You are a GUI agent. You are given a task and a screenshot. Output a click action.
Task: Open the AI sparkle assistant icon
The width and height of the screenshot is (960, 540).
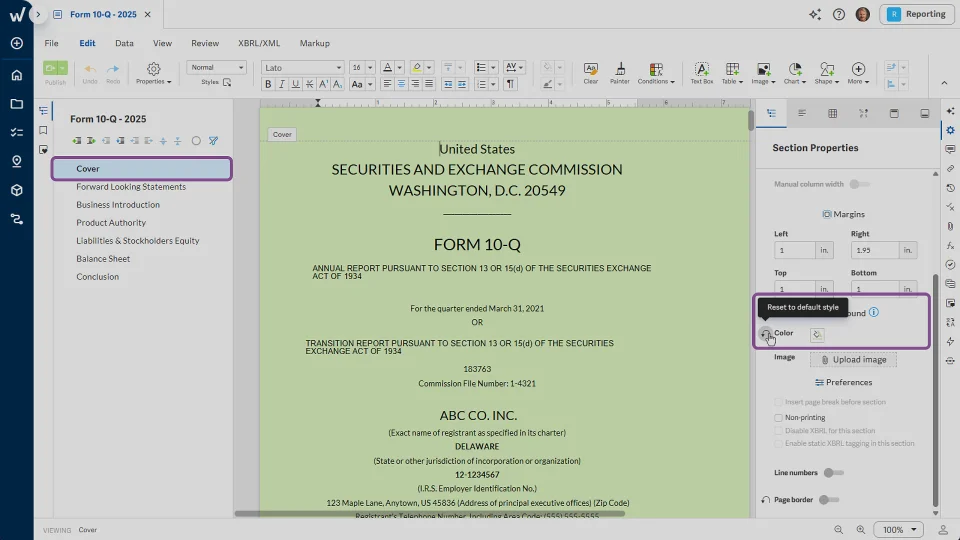[815, 14]
